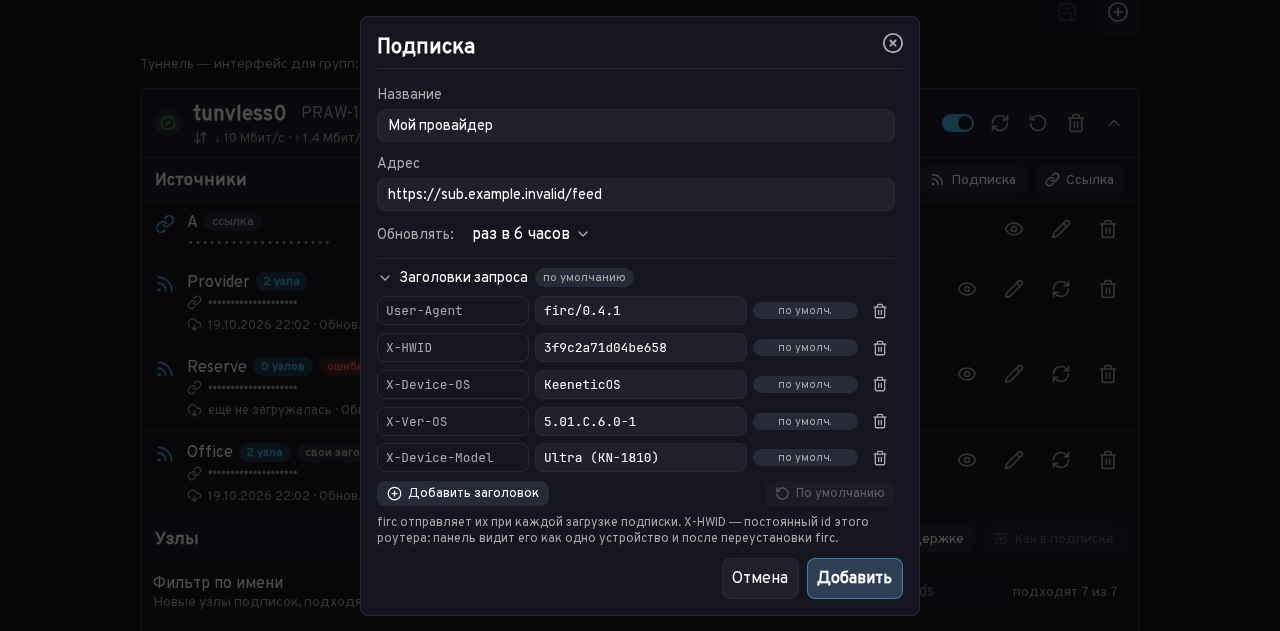Screen dimensions: 1280x631
Task: Click the 5.01.C.6.0-1 value field
Action: tap(641, 421)
